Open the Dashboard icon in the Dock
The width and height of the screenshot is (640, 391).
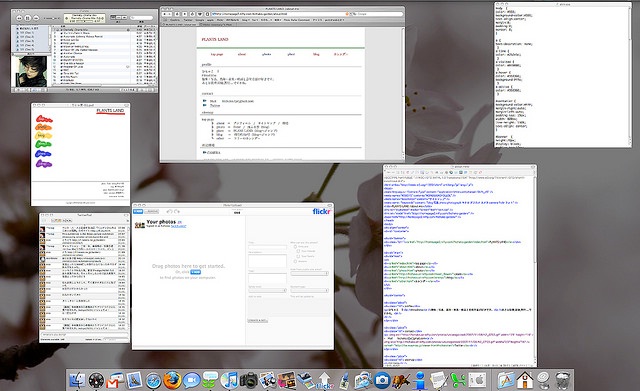coord(96,380)
